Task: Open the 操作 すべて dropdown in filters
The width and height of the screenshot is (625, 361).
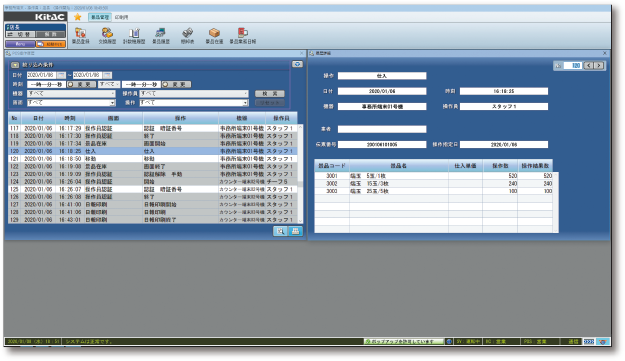Action: tap(194, 102)
